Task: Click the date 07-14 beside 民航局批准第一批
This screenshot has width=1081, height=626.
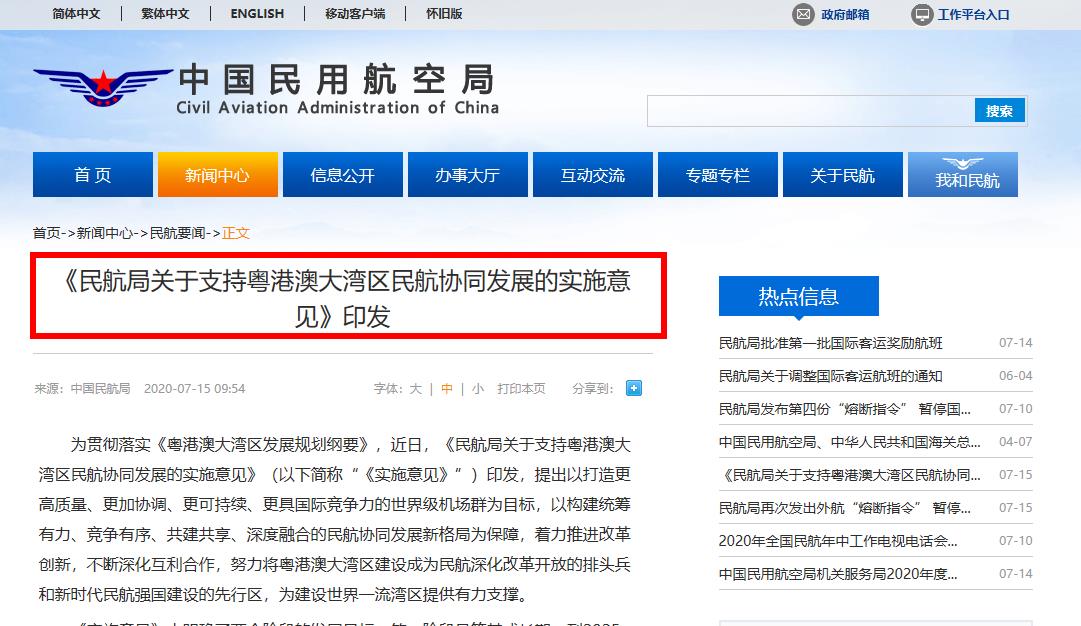Action: [1016, 343]
